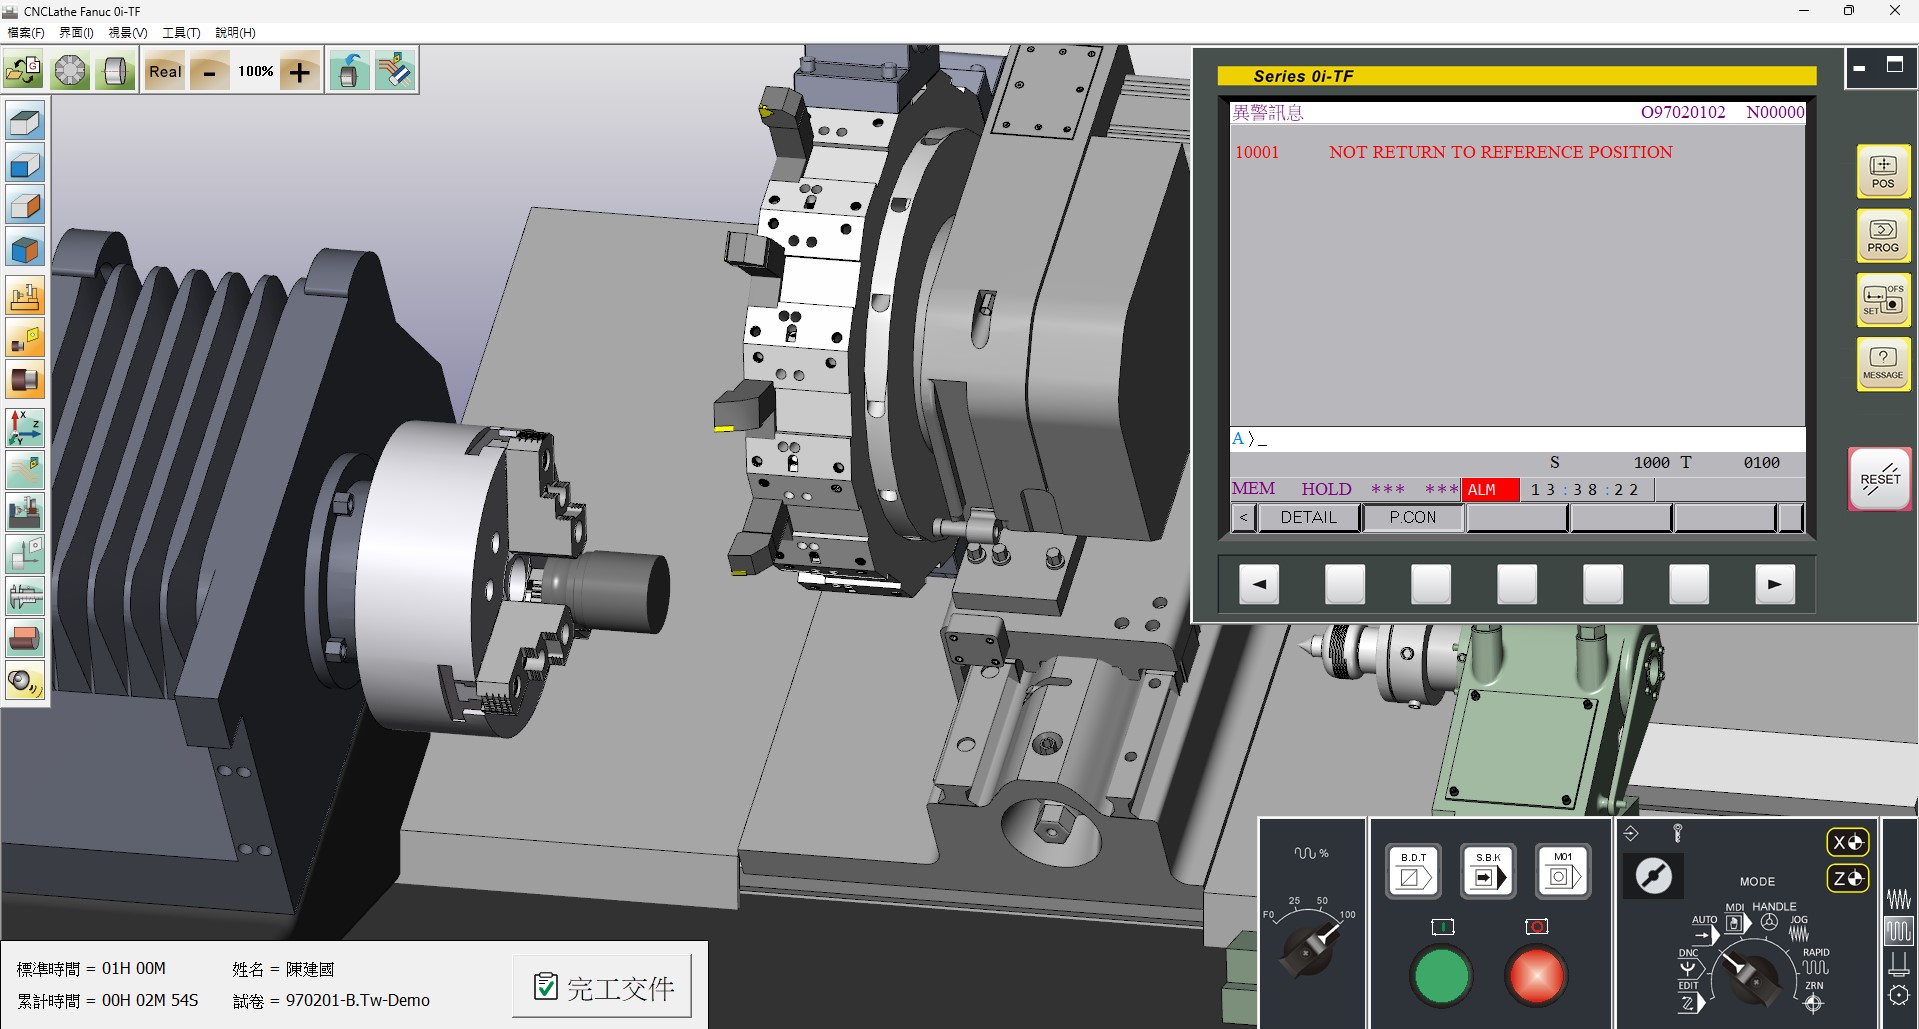Toggle the S.B.K single block button
1919x1029 pixels.
coord(1488,871)
